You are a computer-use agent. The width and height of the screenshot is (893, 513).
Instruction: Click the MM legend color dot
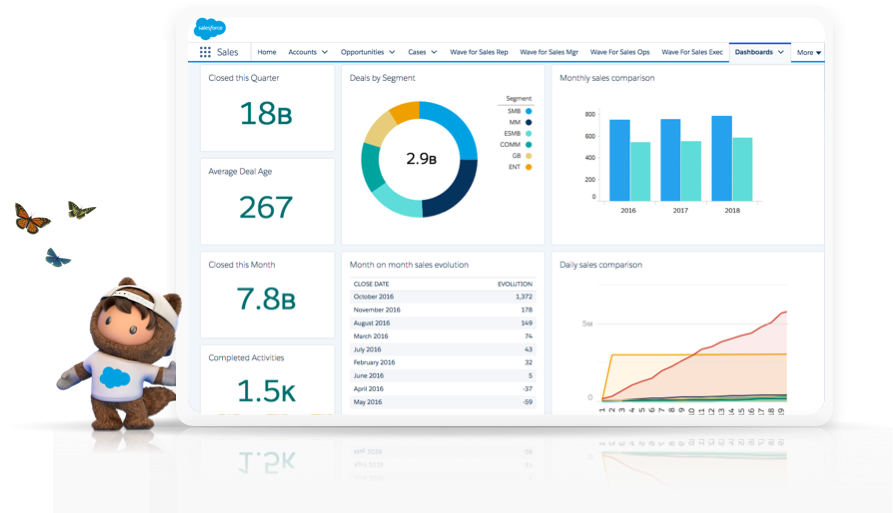pos(529,122)
